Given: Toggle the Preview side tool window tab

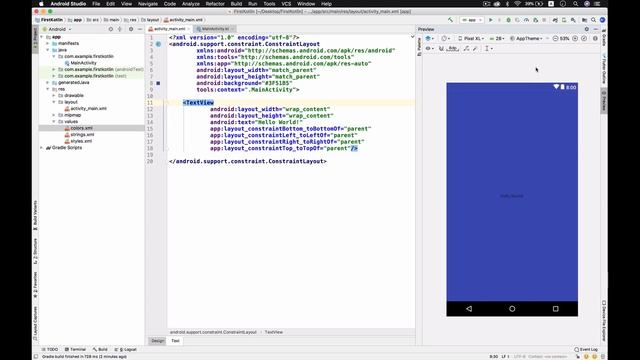Looking at the screenshot, I should (604, 100).
